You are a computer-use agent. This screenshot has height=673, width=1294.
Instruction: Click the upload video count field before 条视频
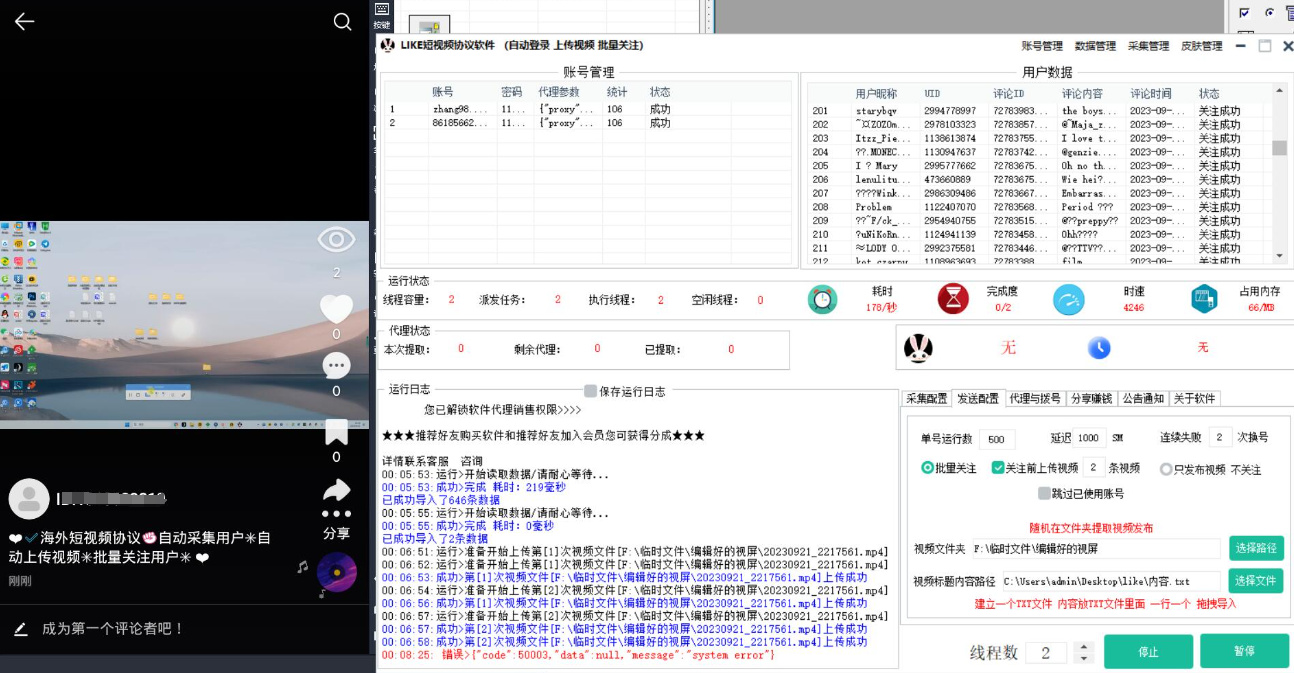pos(1094,468)
